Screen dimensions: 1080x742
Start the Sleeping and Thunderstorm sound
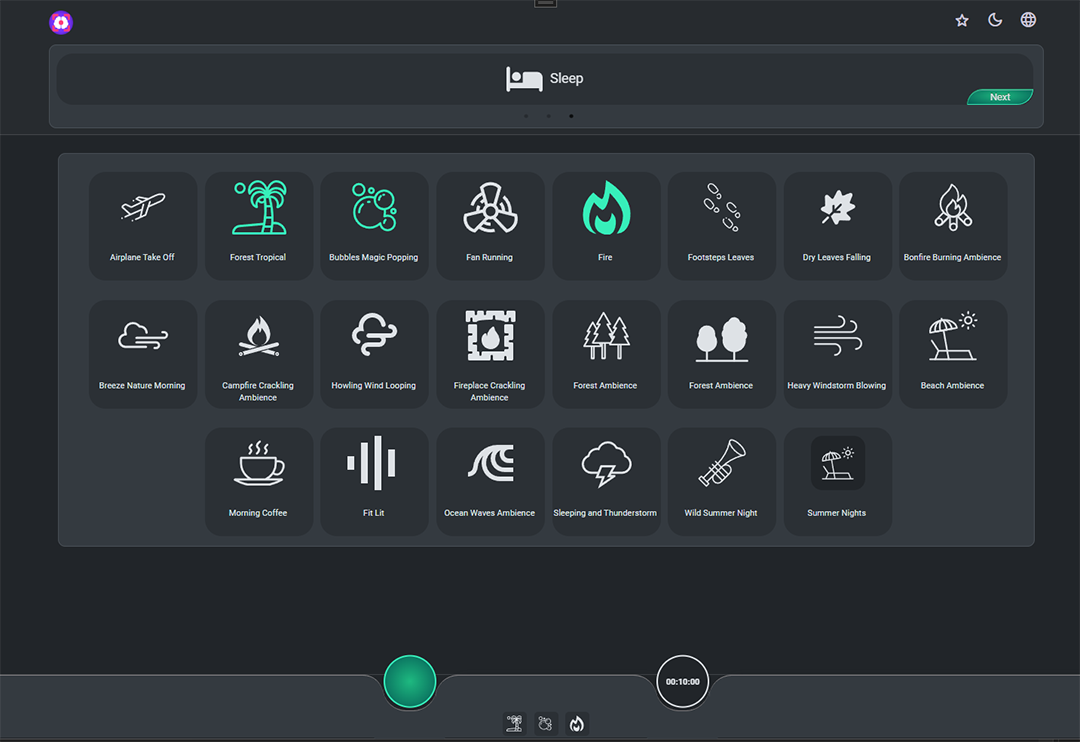[x=605, y=481]
